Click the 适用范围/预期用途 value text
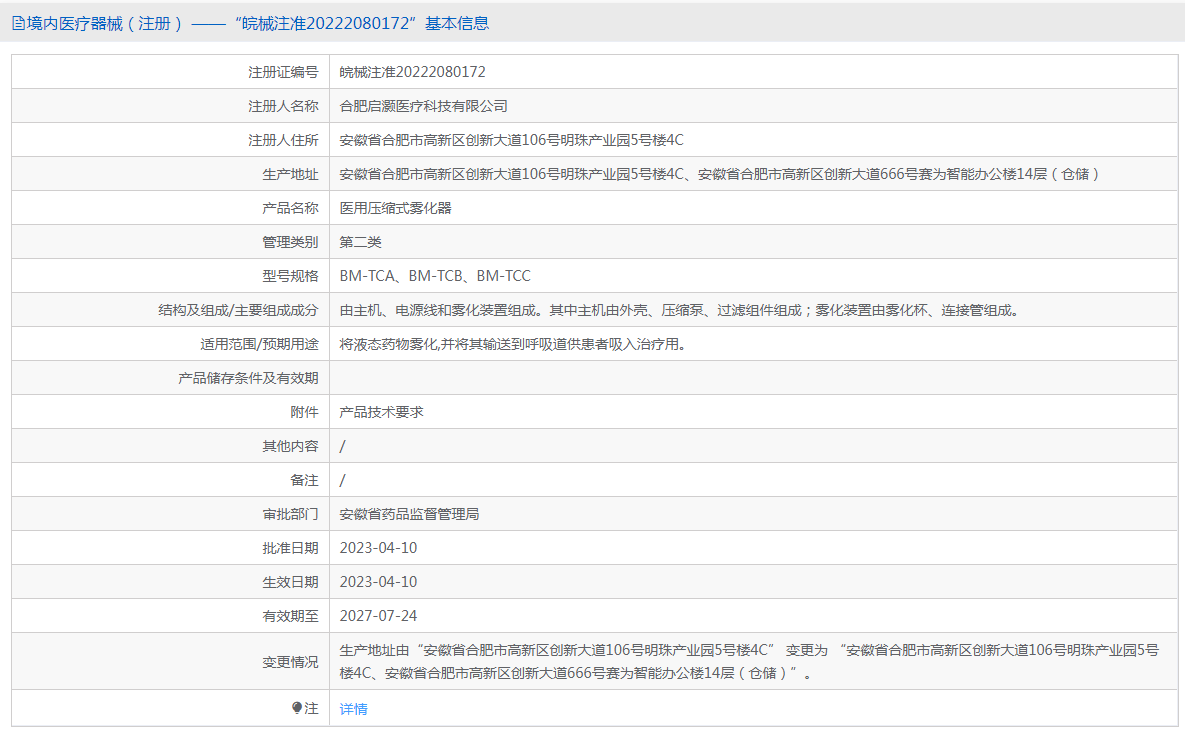This screenshot has height=732, width=1185. click(x=512, y=344)
